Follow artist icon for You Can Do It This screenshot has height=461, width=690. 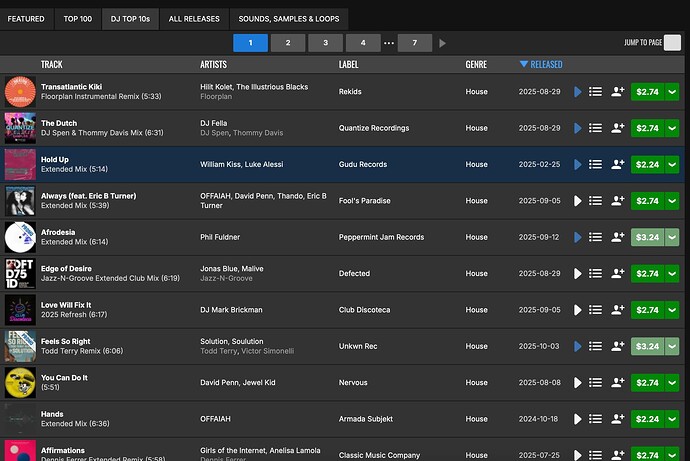pos(618,382)
